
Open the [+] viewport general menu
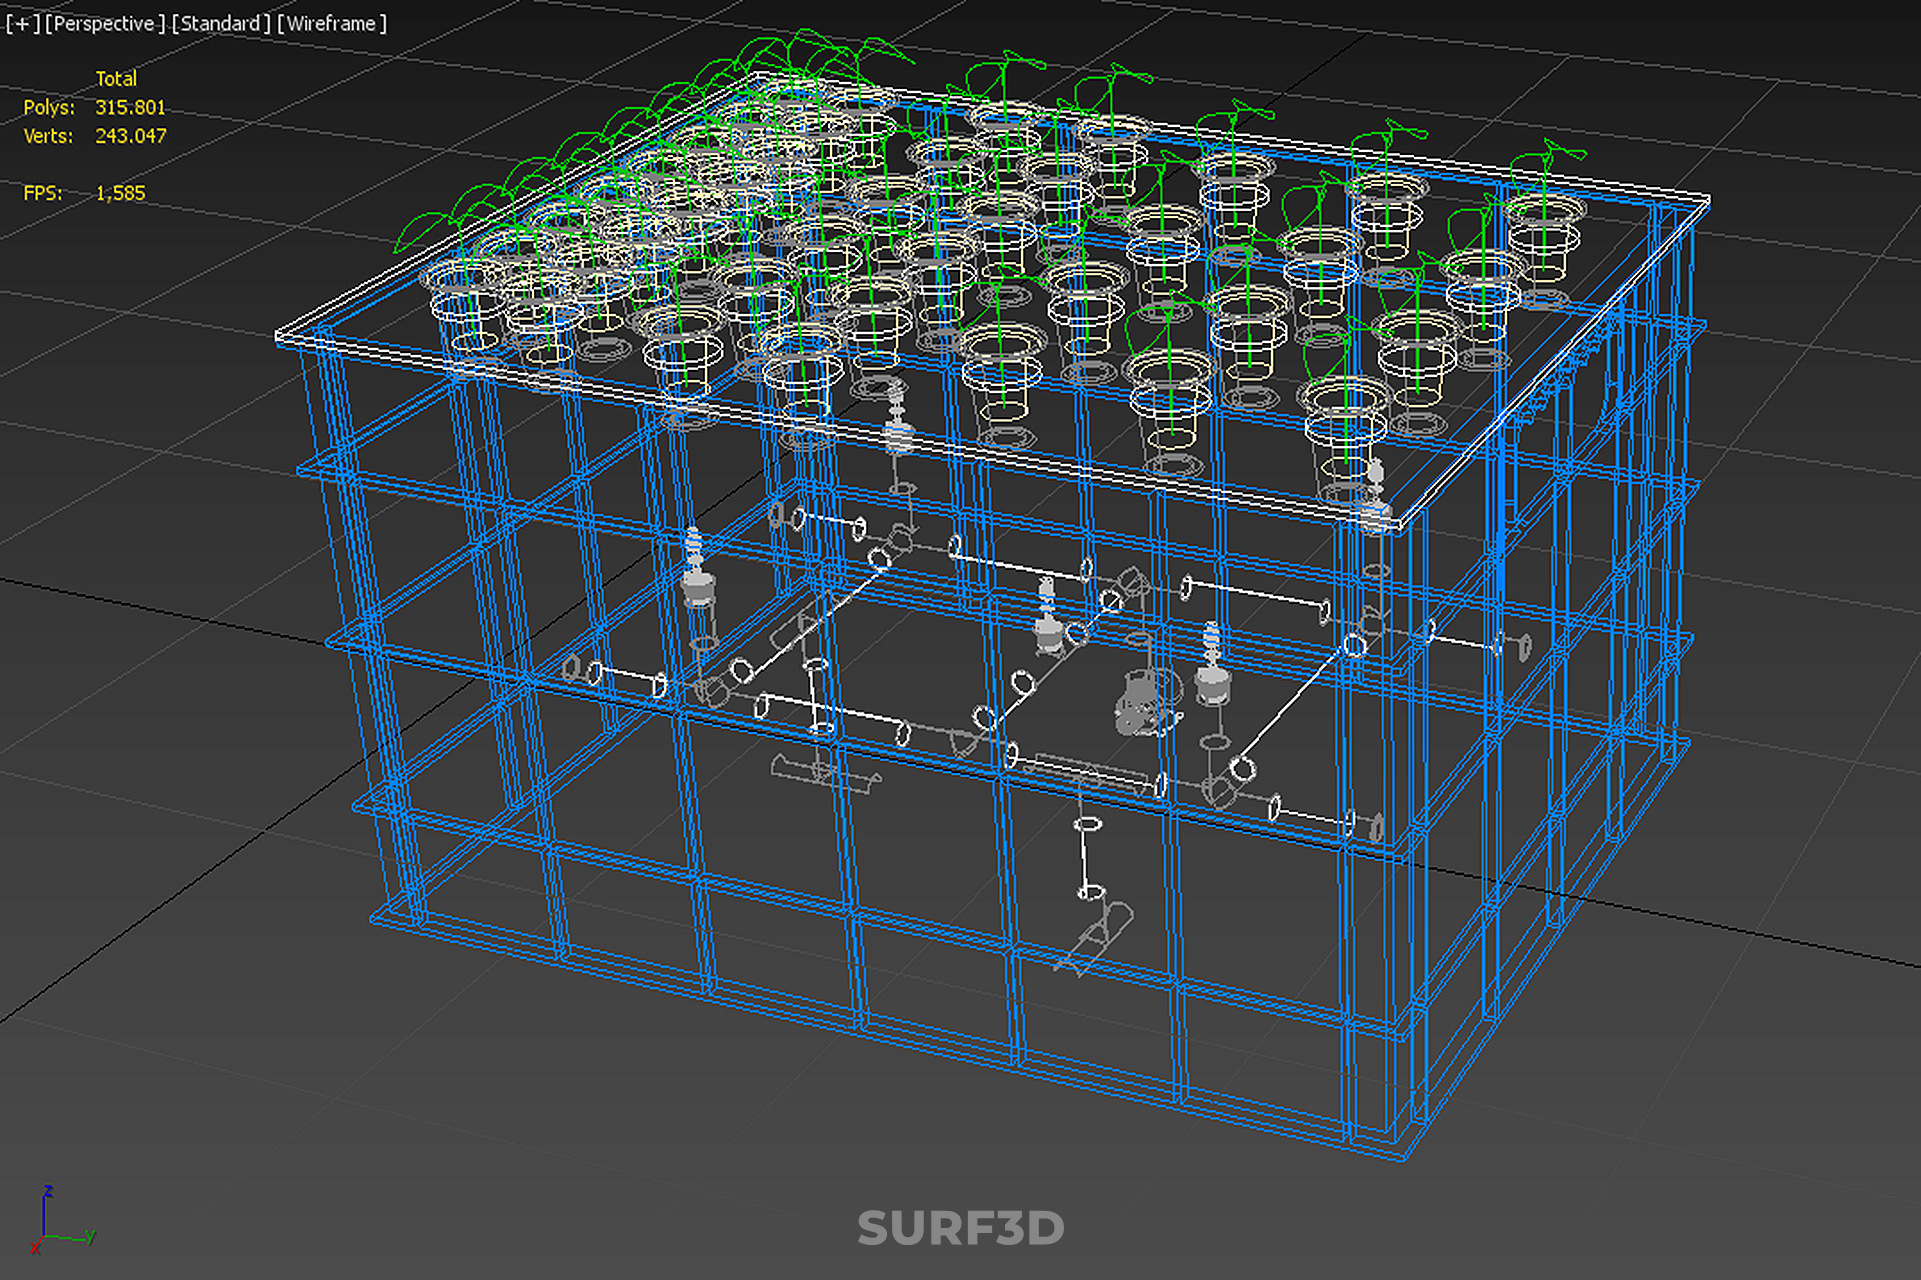(x=22, y=23)
